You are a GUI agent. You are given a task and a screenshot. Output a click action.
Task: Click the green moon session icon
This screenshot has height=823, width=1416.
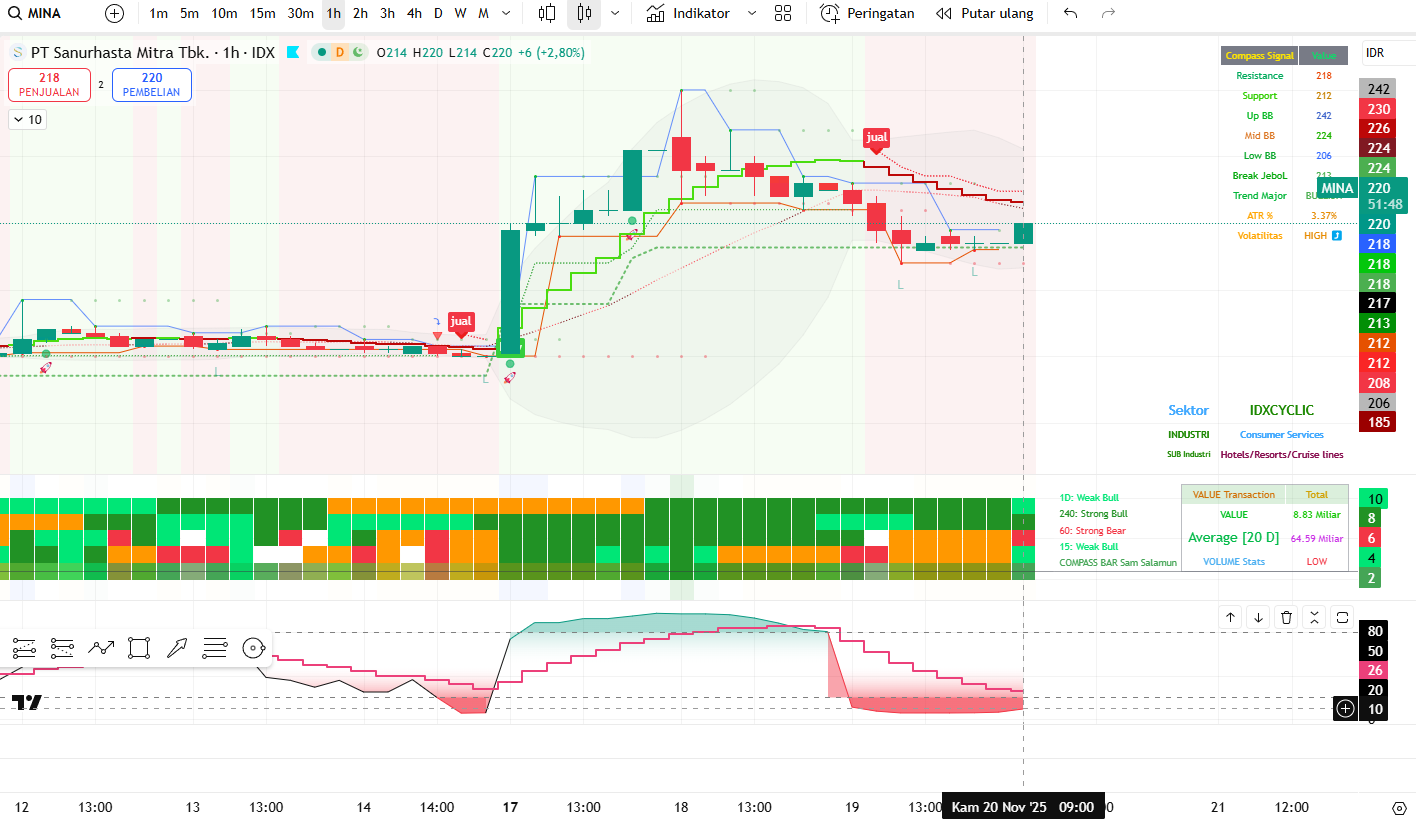[x=356, y=52]
